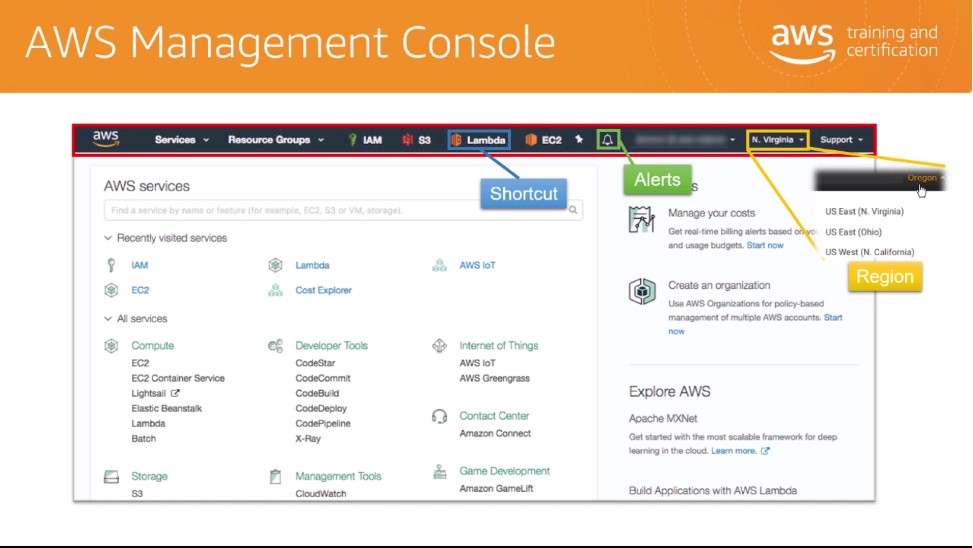Click Create an organization cube icon

click(642, 292)
